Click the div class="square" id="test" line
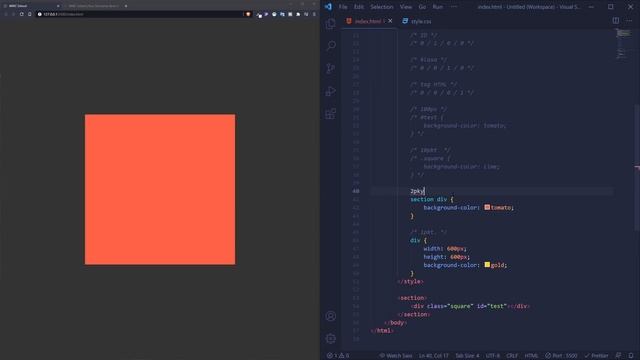Image resolution: width=640 pixels, height=360 pixels. [x=470, y=306]
